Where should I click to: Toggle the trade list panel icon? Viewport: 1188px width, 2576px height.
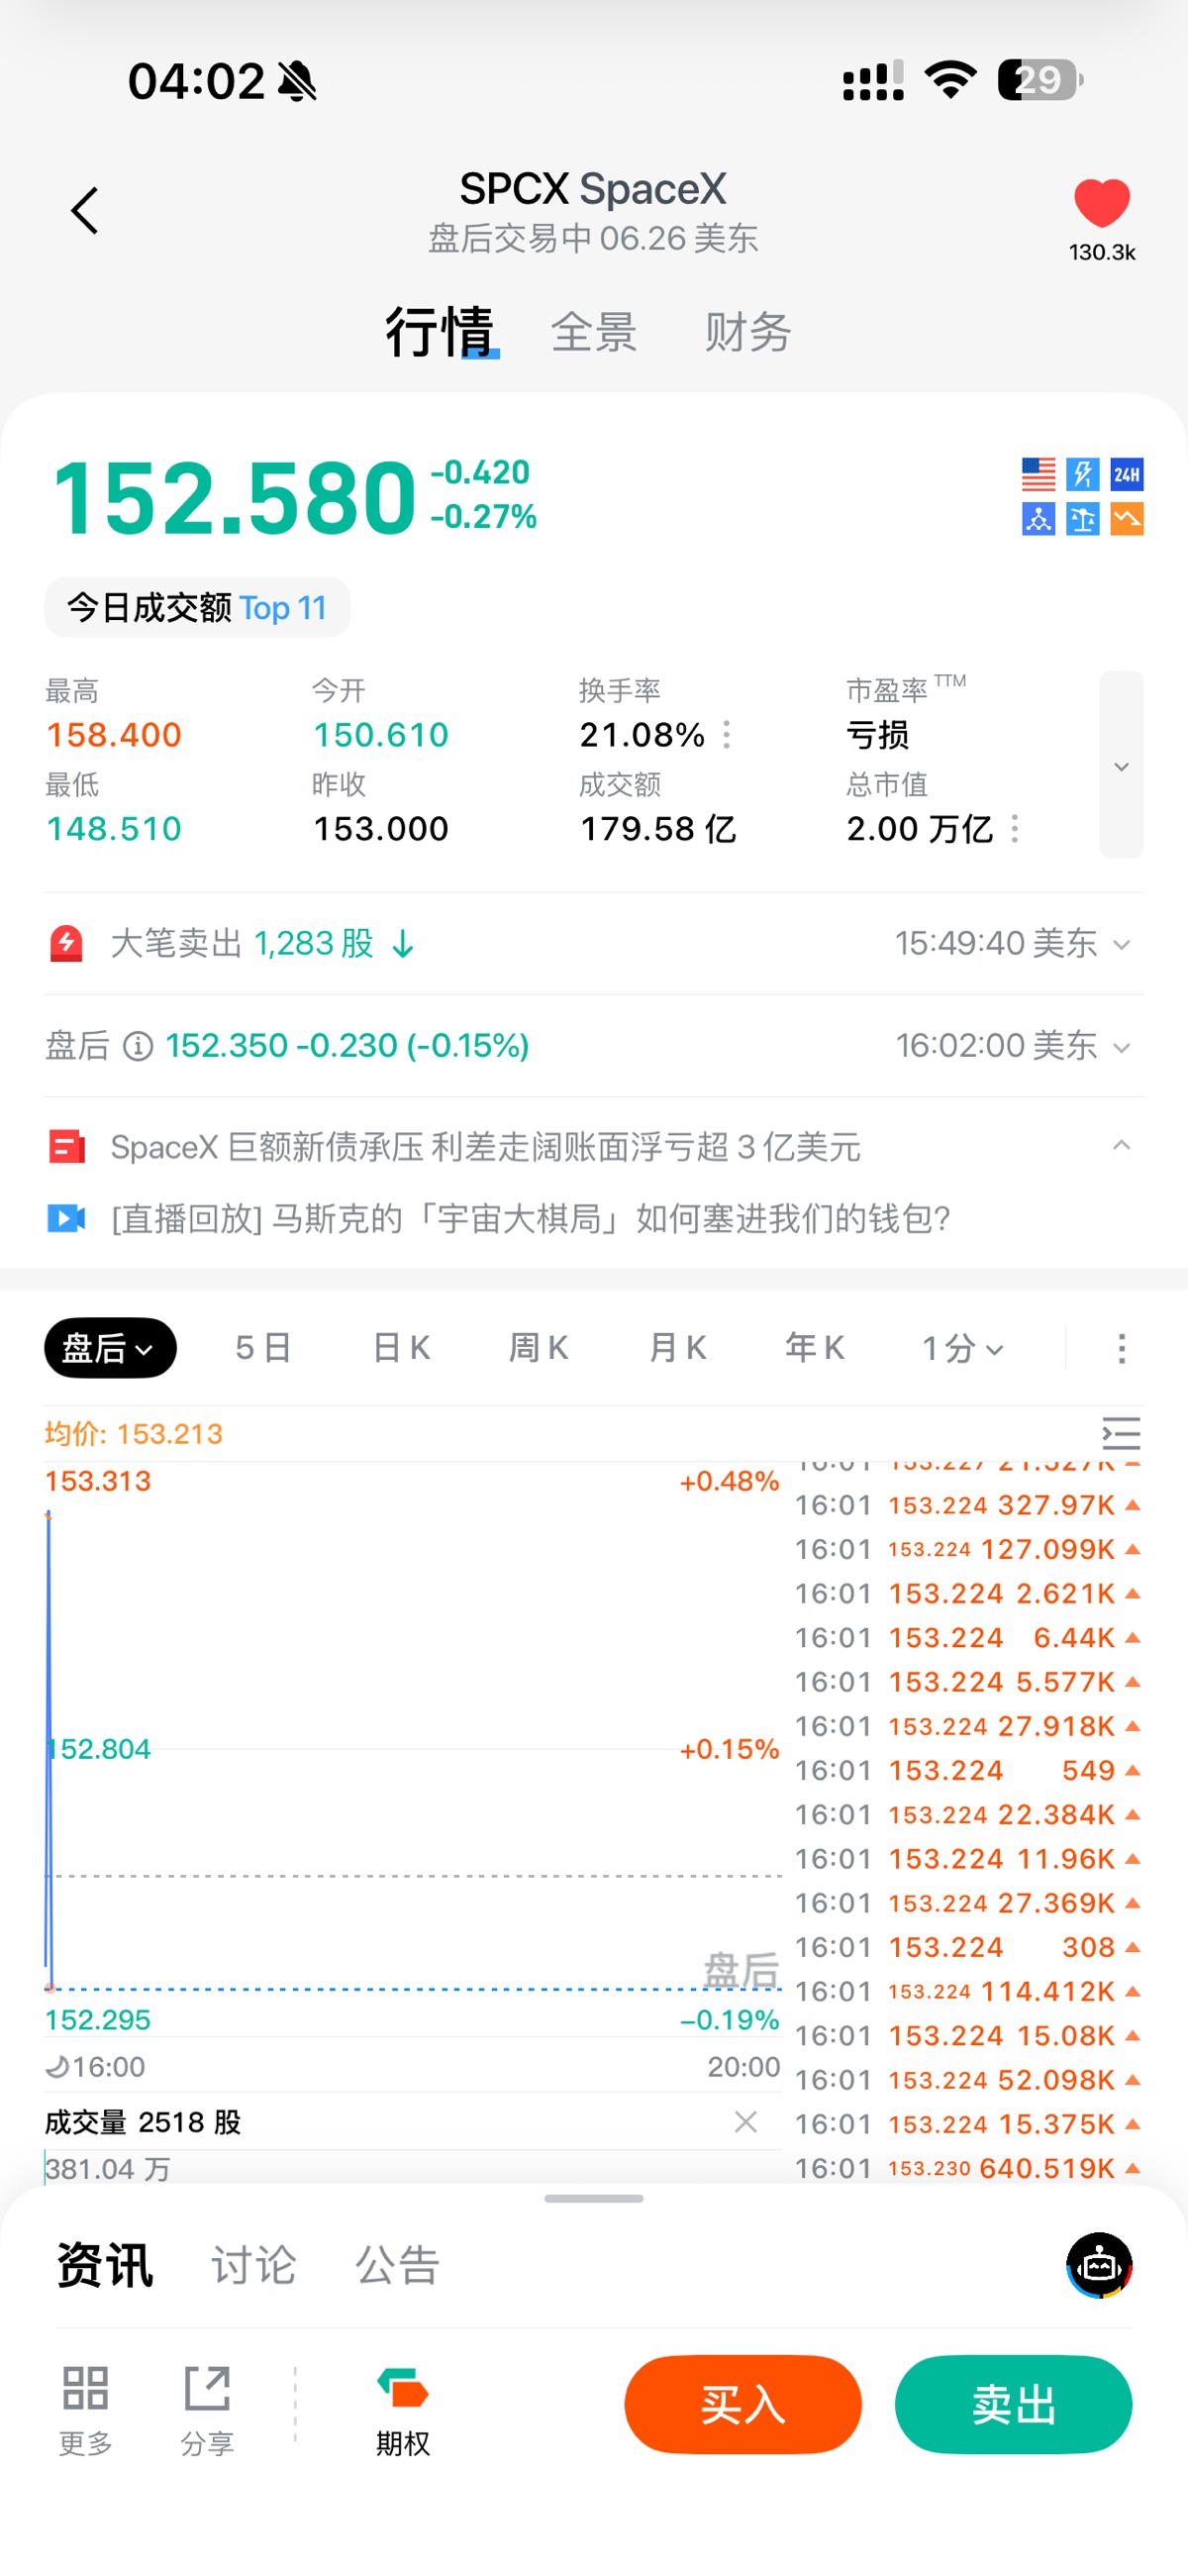[1121, 1433]
